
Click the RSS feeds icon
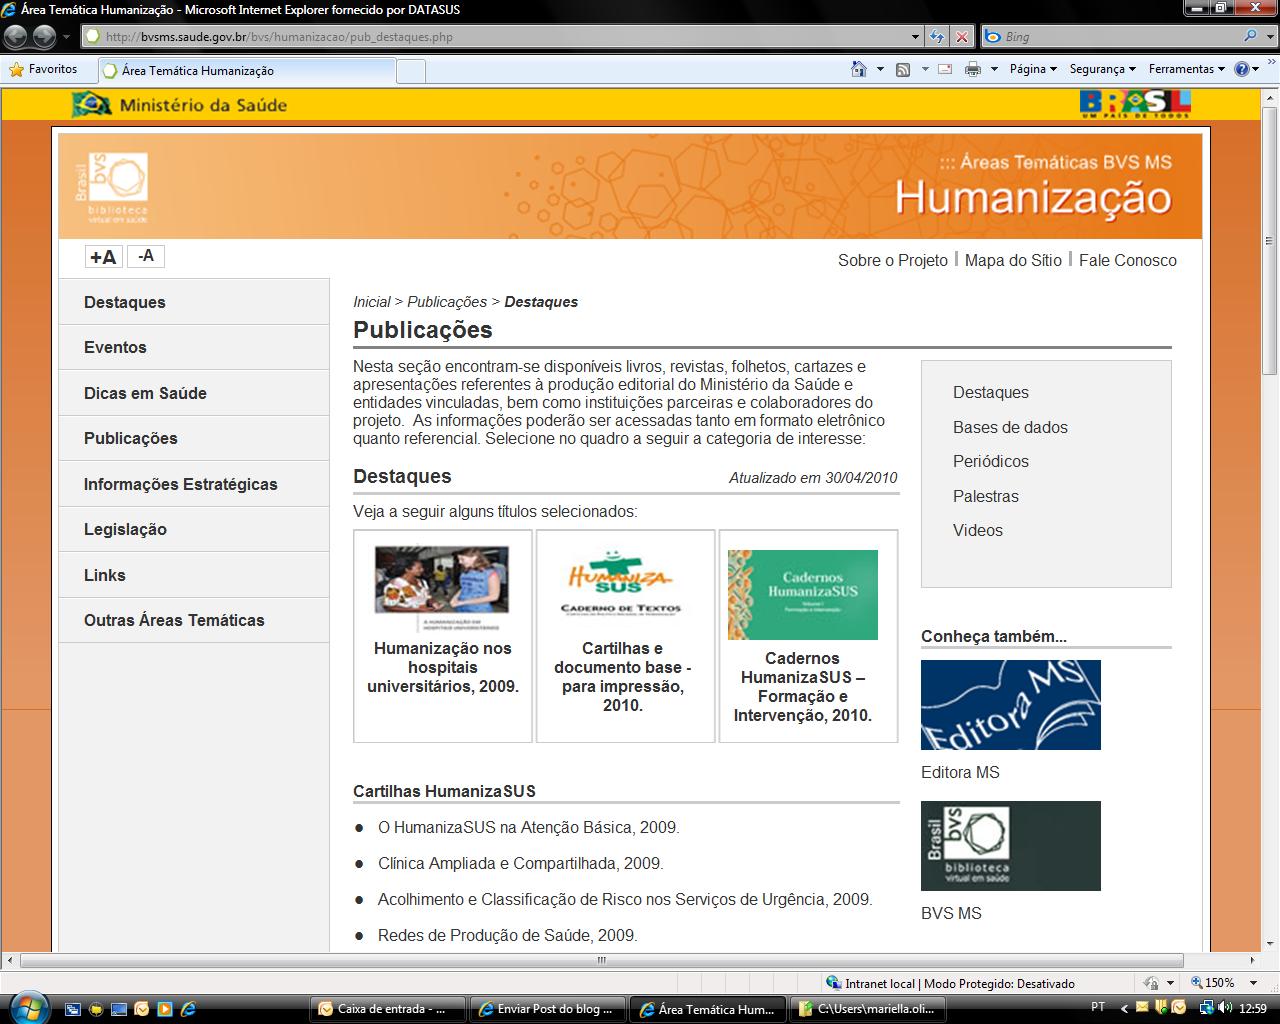point(902,69)
